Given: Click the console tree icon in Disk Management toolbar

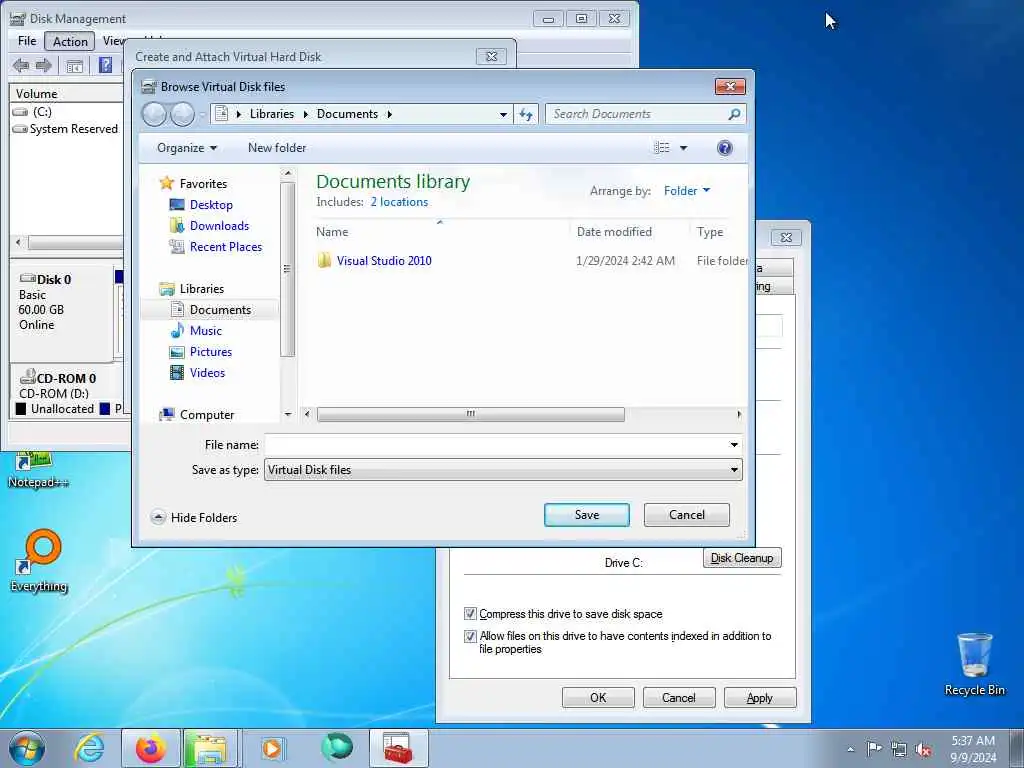Looking at the screenshot, I should (74, 65).
